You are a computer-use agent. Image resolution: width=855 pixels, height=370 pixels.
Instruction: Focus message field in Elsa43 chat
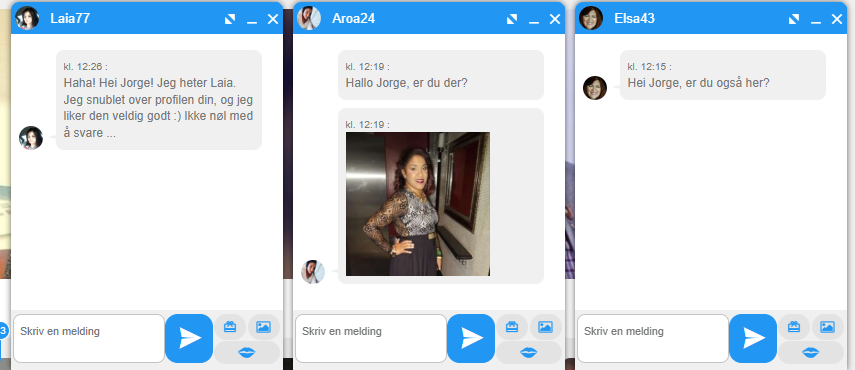[x=653, y=338]
